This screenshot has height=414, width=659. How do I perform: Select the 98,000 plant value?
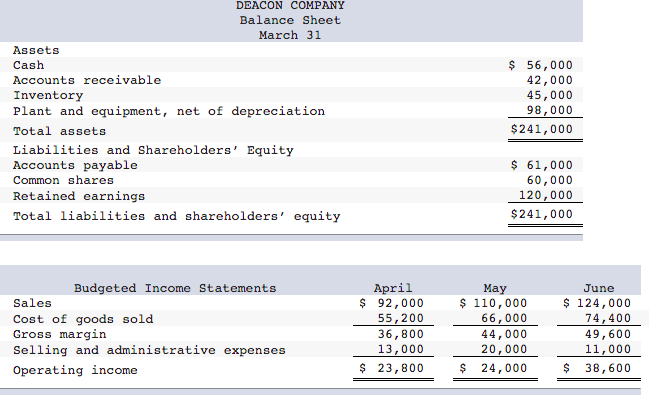coord(550,110)
